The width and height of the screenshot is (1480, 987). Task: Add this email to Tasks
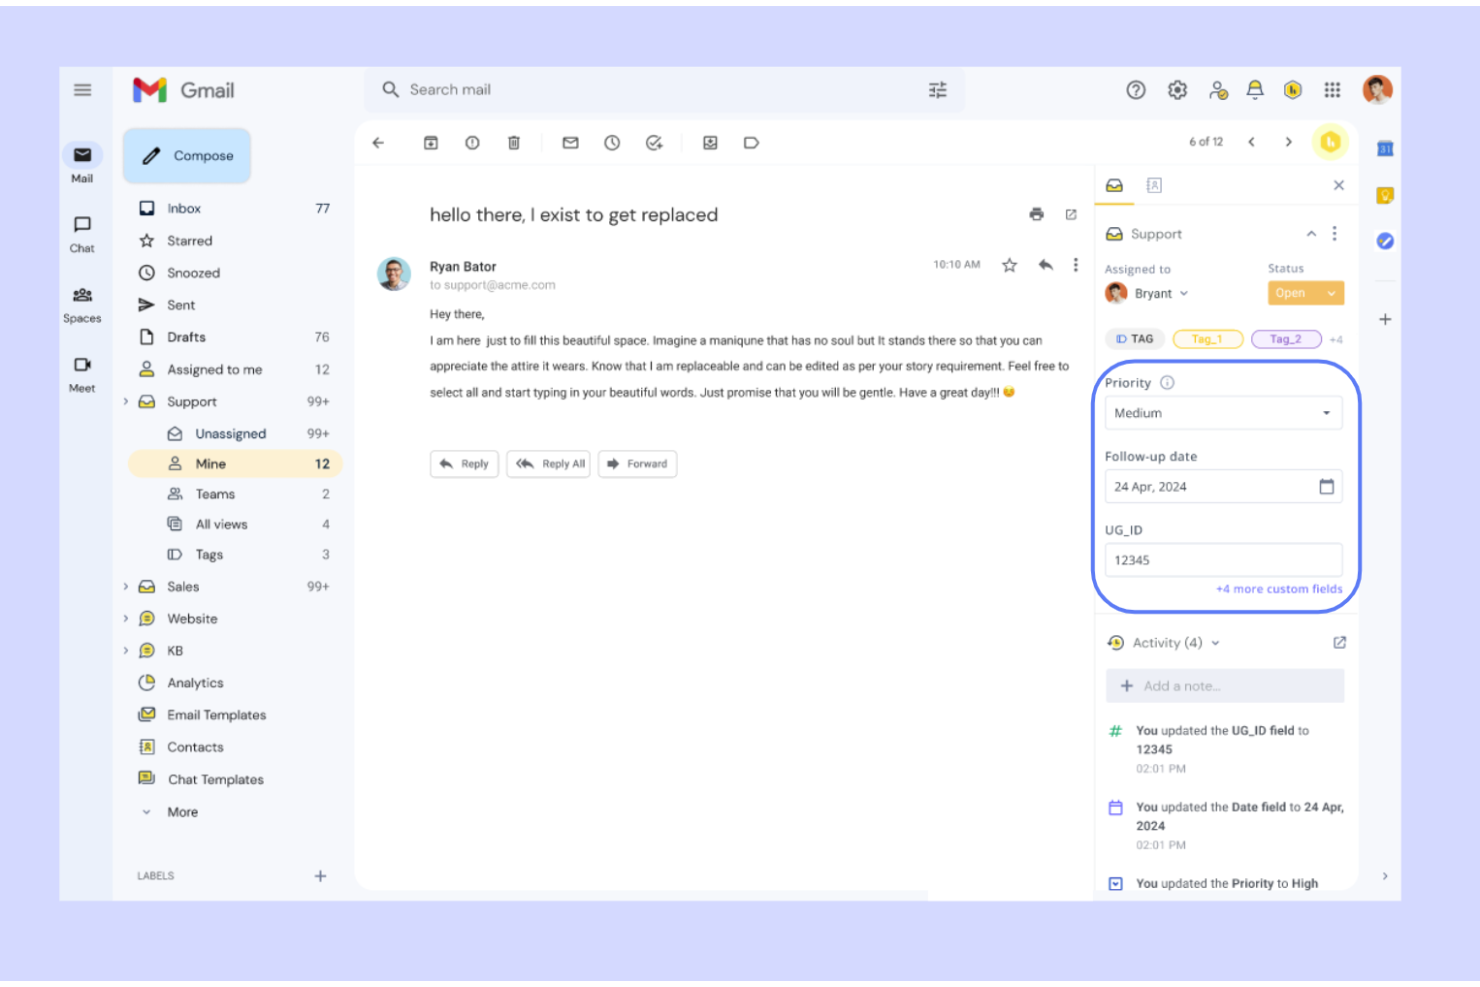point(654,142)
